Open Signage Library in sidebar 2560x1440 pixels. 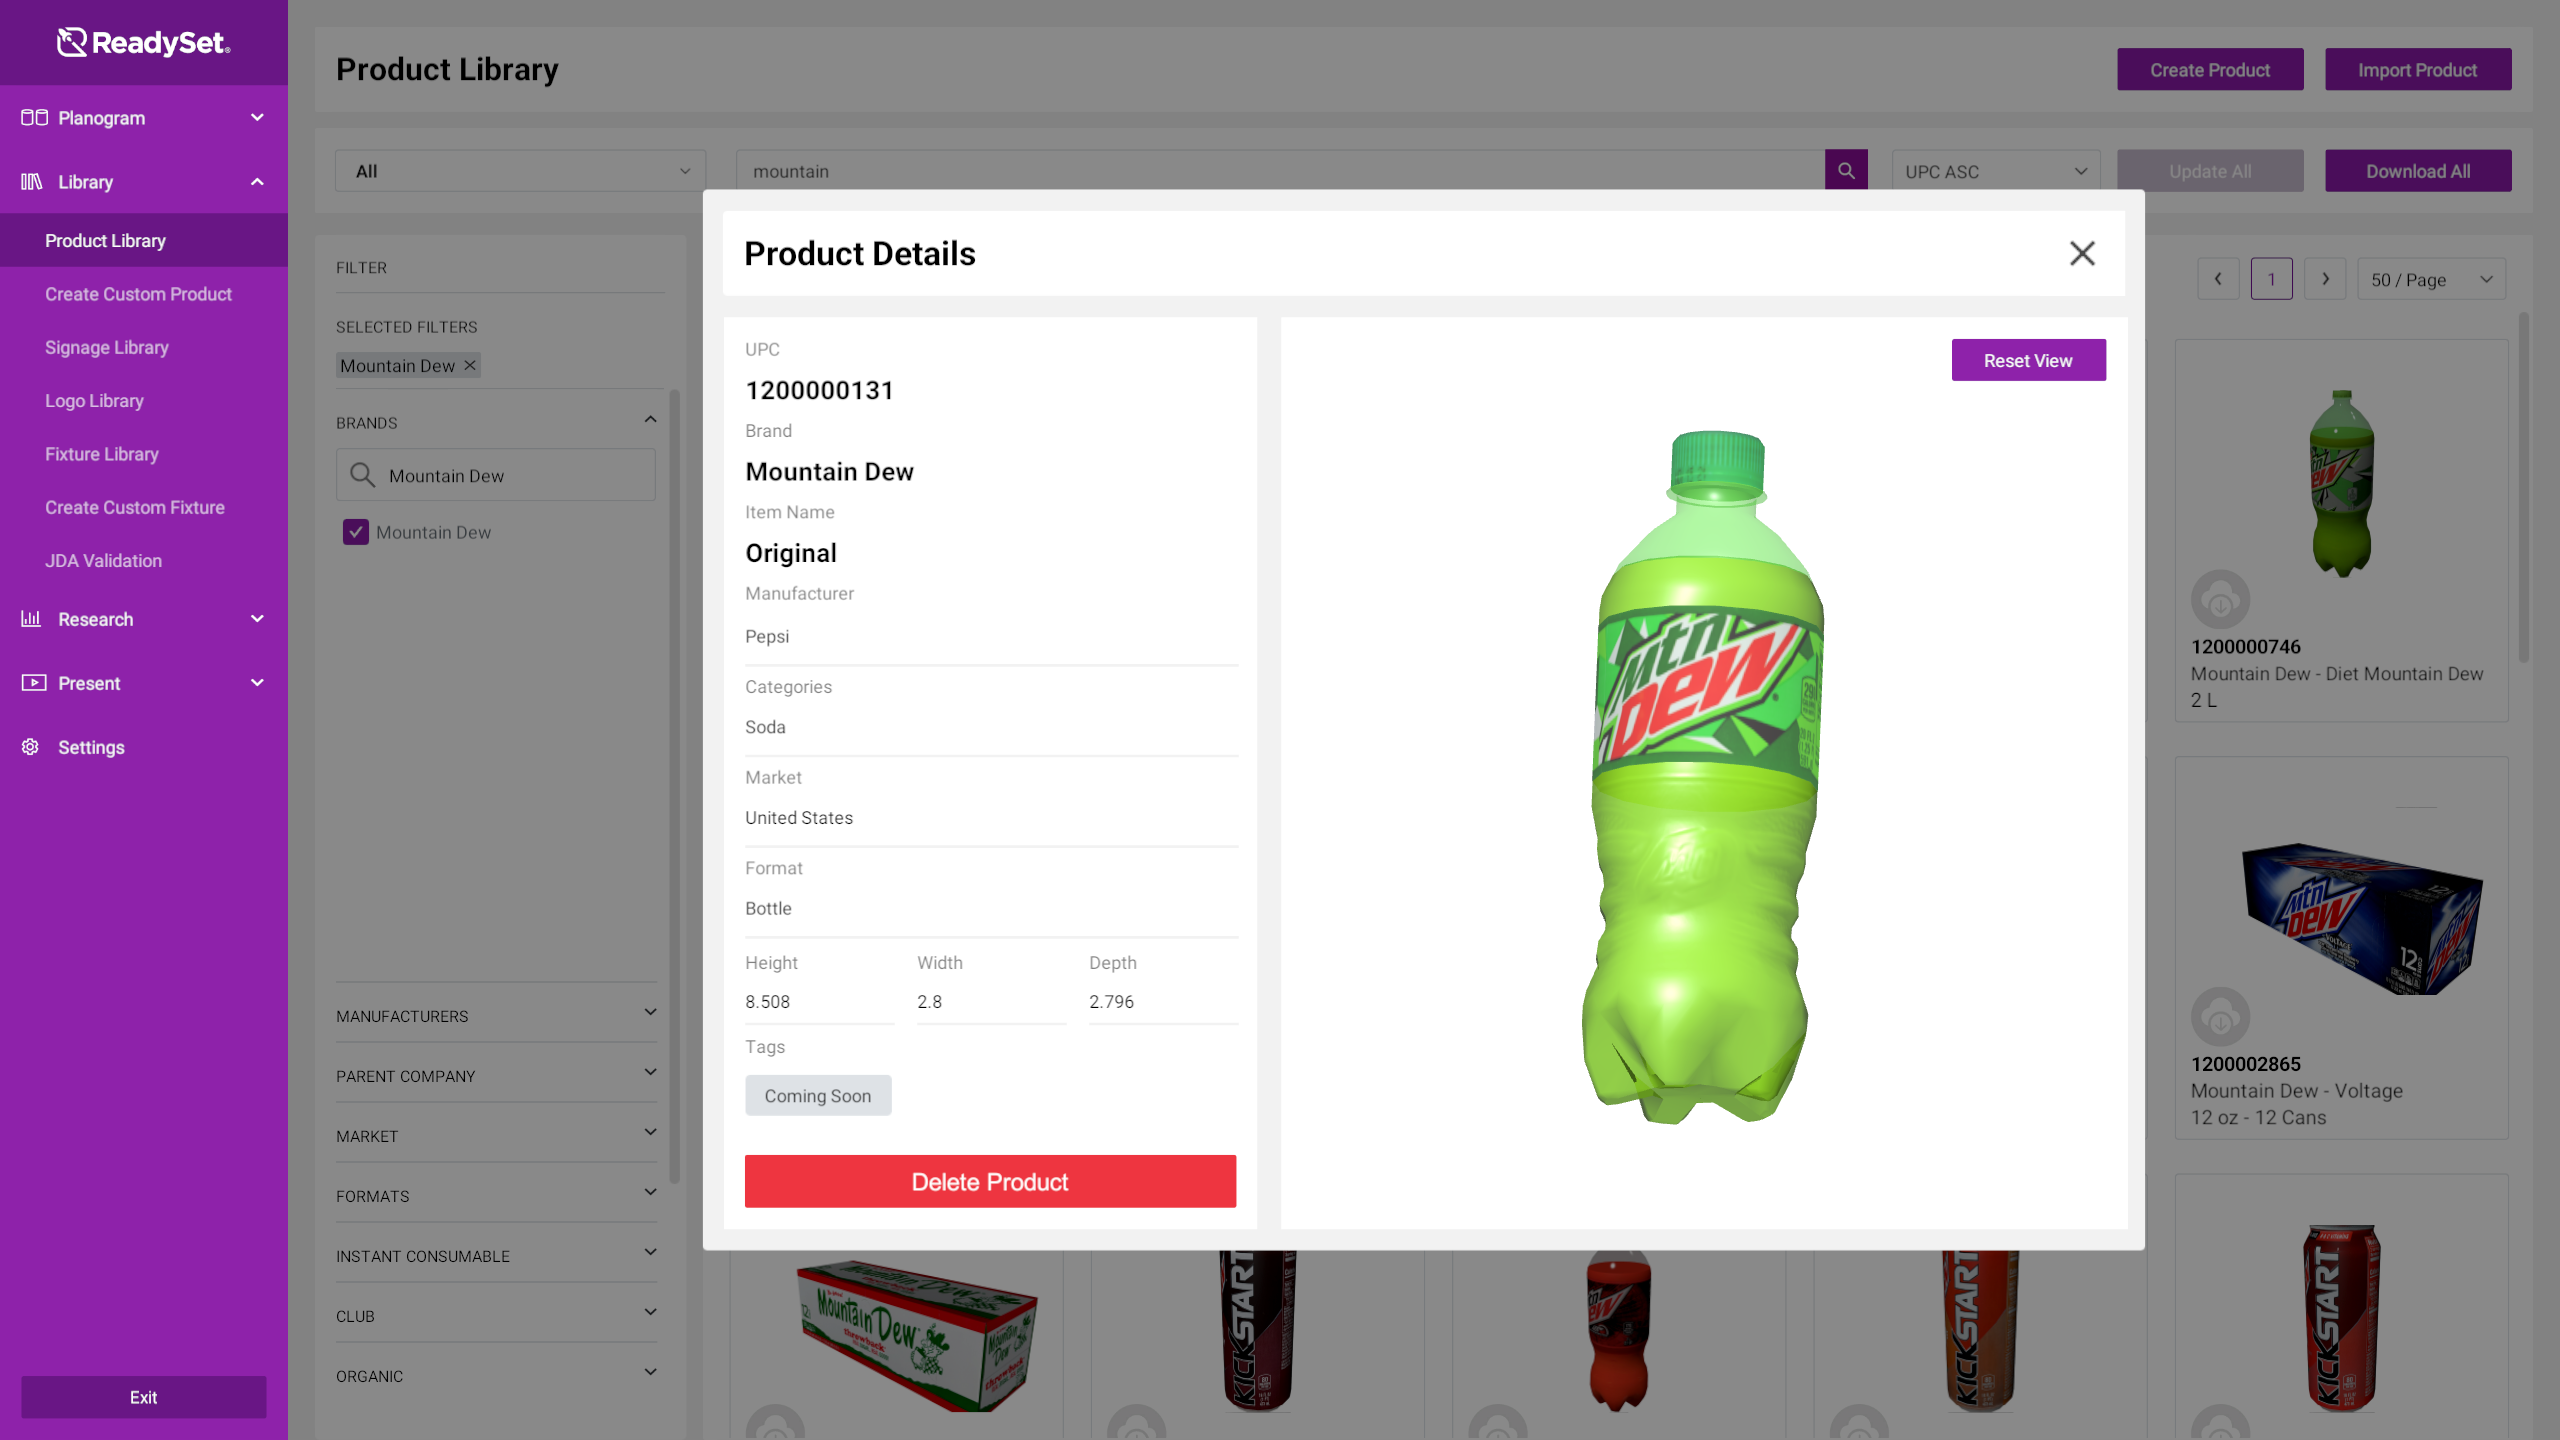(107, 347)
